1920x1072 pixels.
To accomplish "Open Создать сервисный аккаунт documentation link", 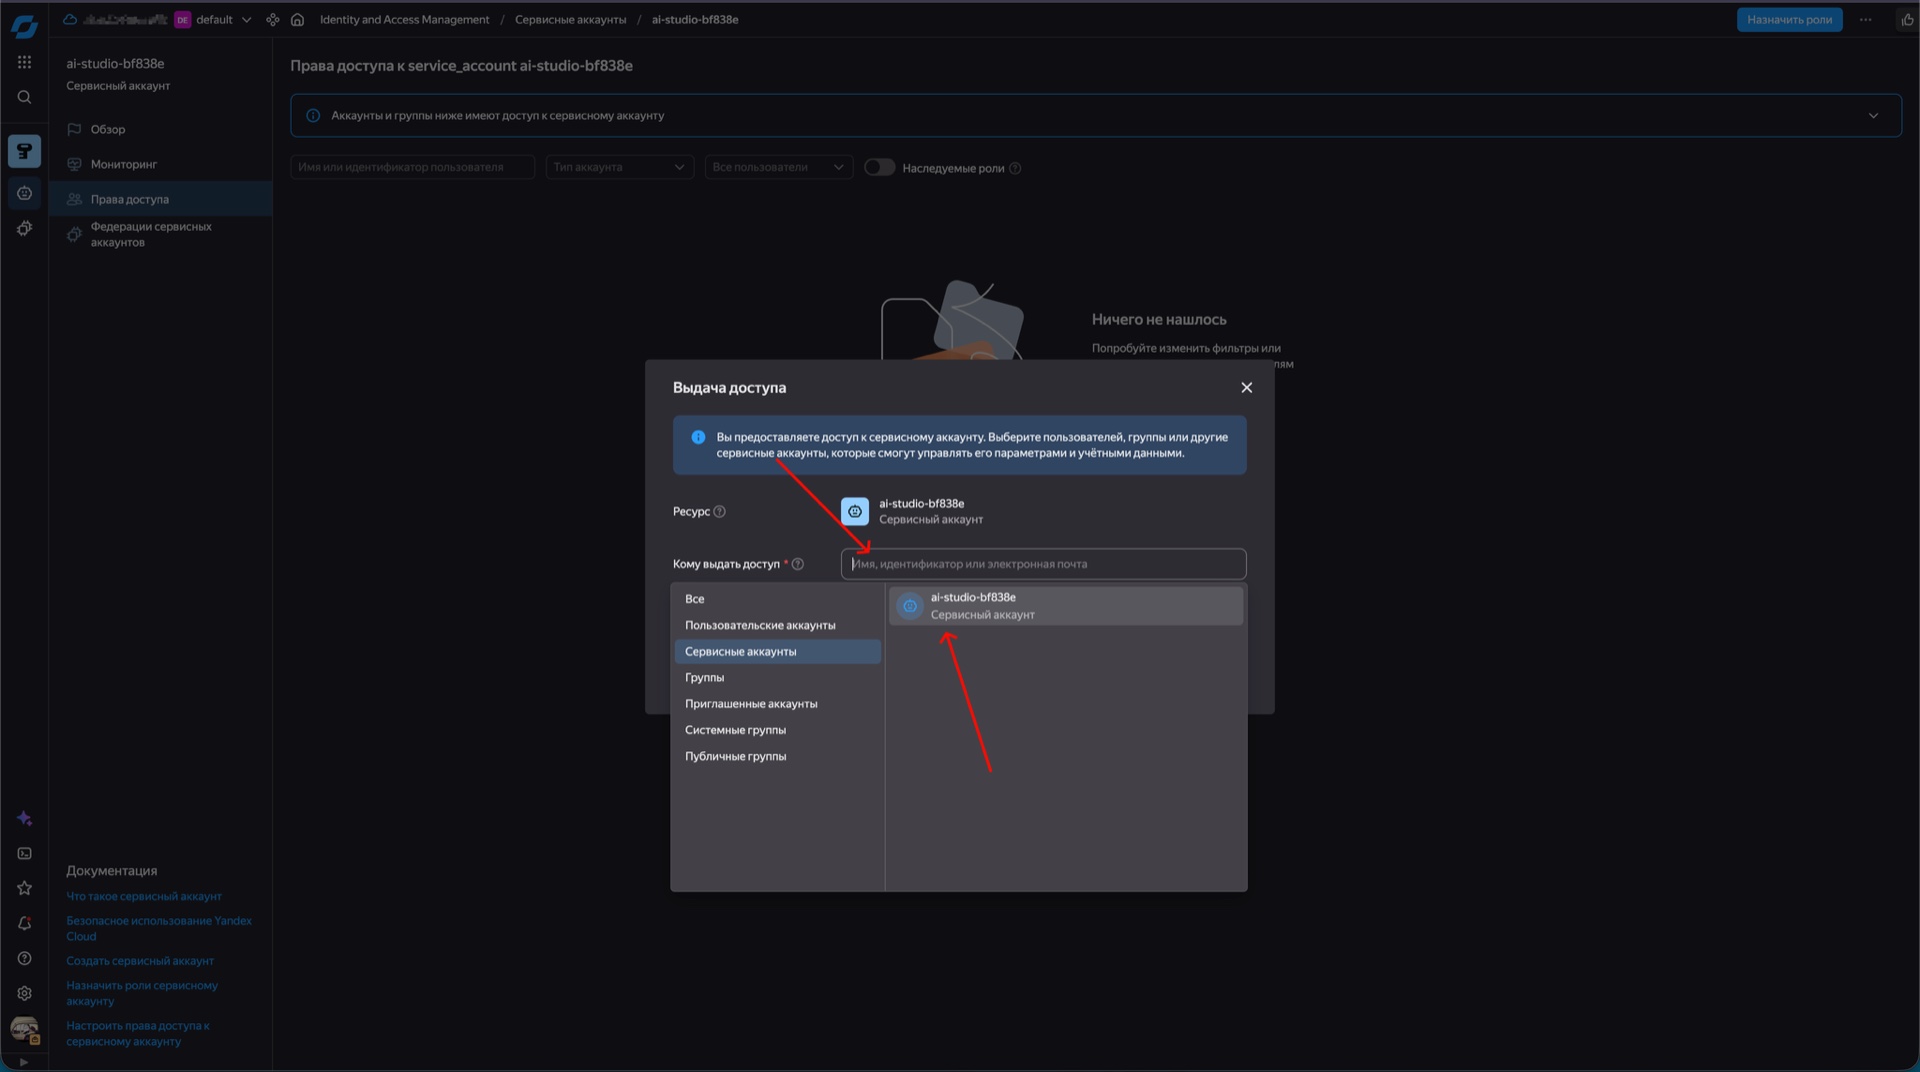I will coord(140,961).
